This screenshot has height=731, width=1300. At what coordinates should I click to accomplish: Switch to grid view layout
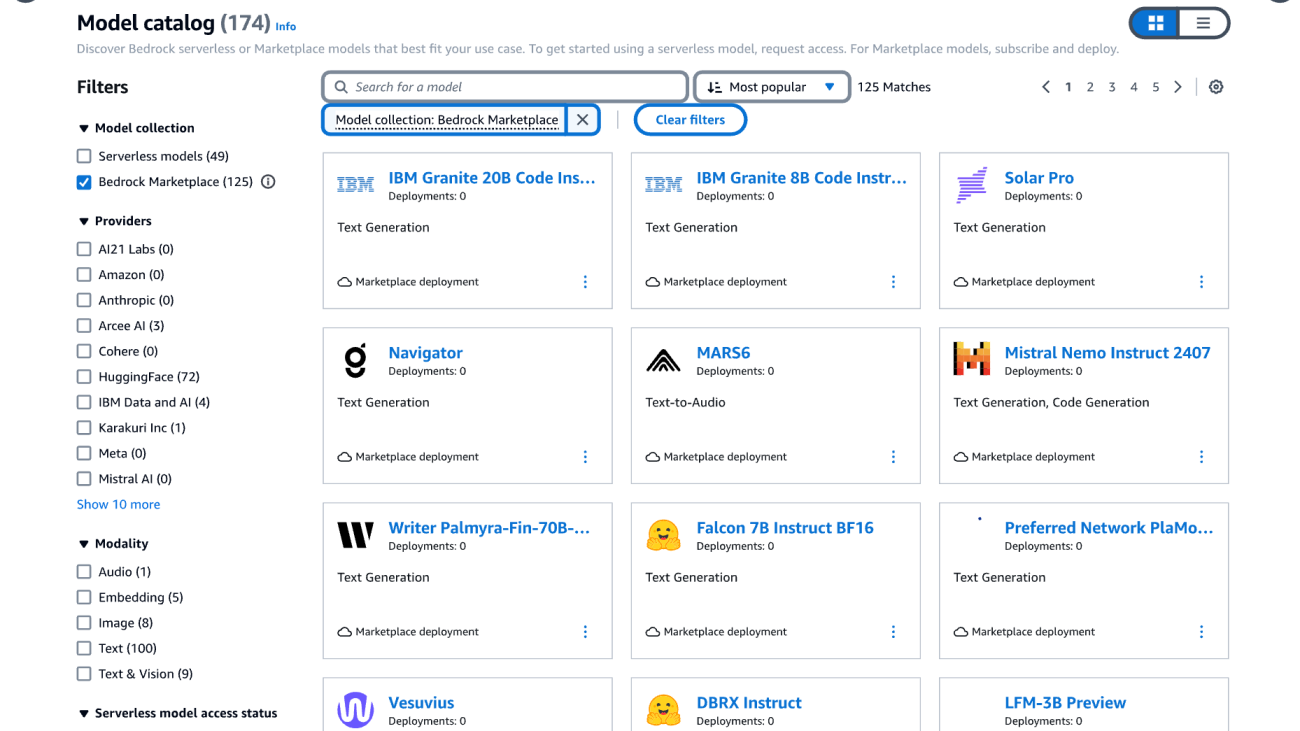point(1155,23)
